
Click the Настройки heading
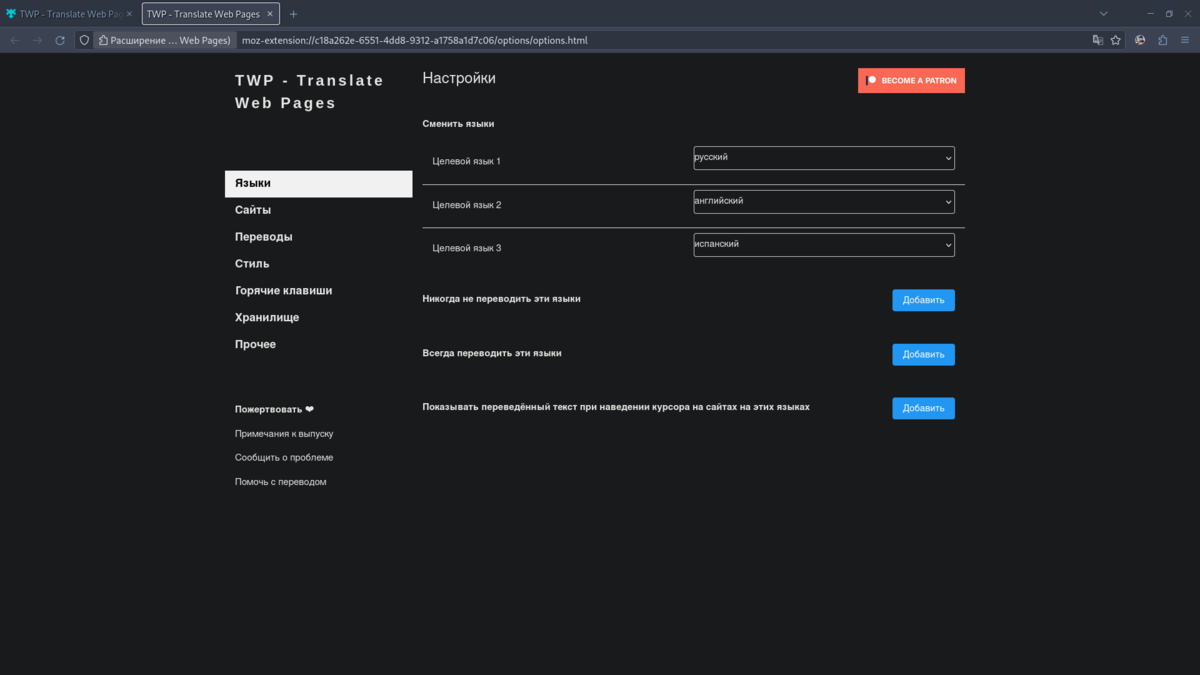(459, 78)
